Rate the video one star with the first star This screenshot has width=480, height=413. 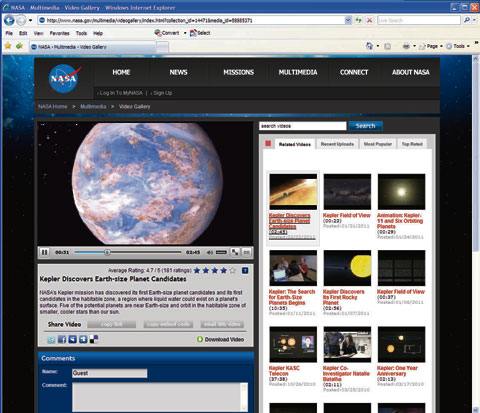197,270
